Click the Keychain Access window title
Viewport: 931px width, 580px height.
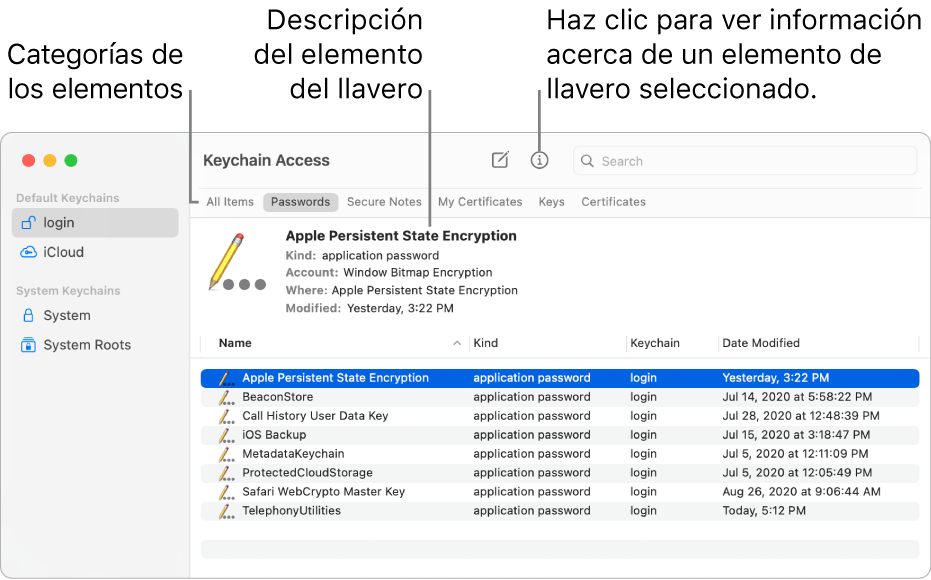[x=267, y=160]
